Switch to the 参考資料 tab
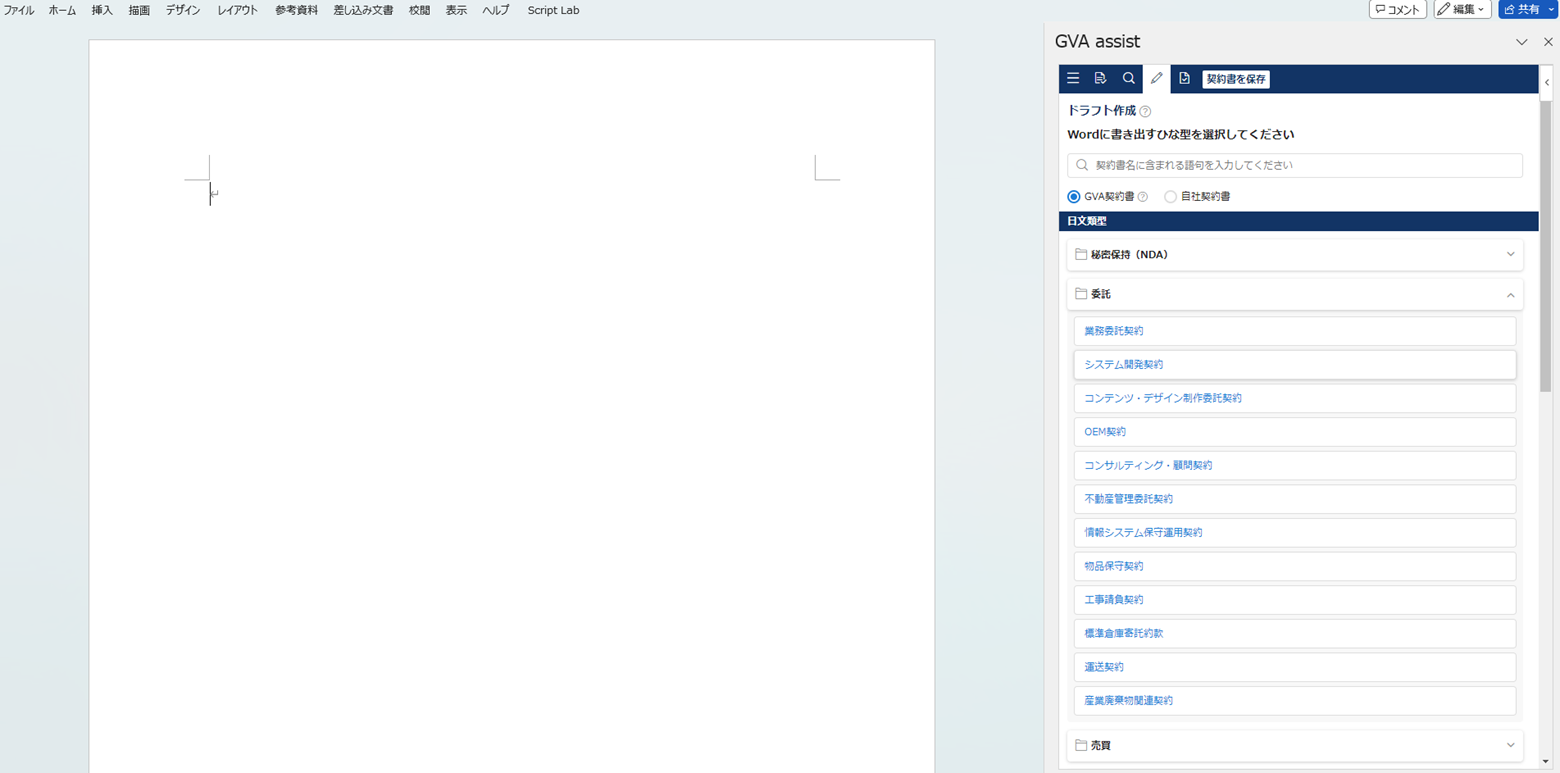 click(x=296, y=10)
